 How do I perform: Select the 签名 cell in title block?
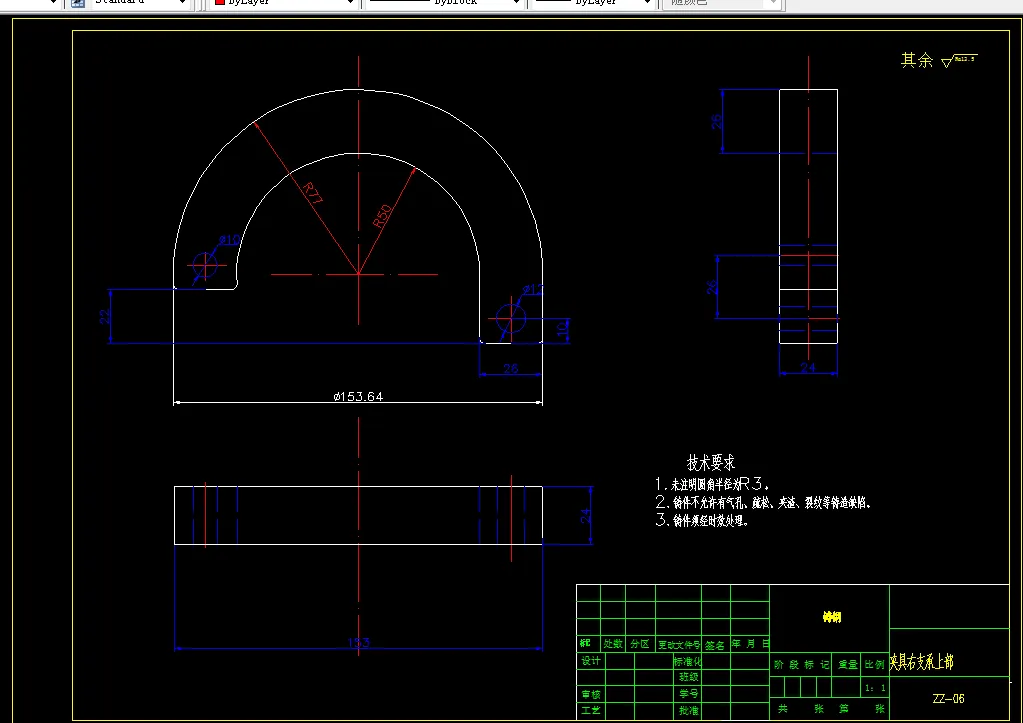pyautogui.click(x=715, y=645)
